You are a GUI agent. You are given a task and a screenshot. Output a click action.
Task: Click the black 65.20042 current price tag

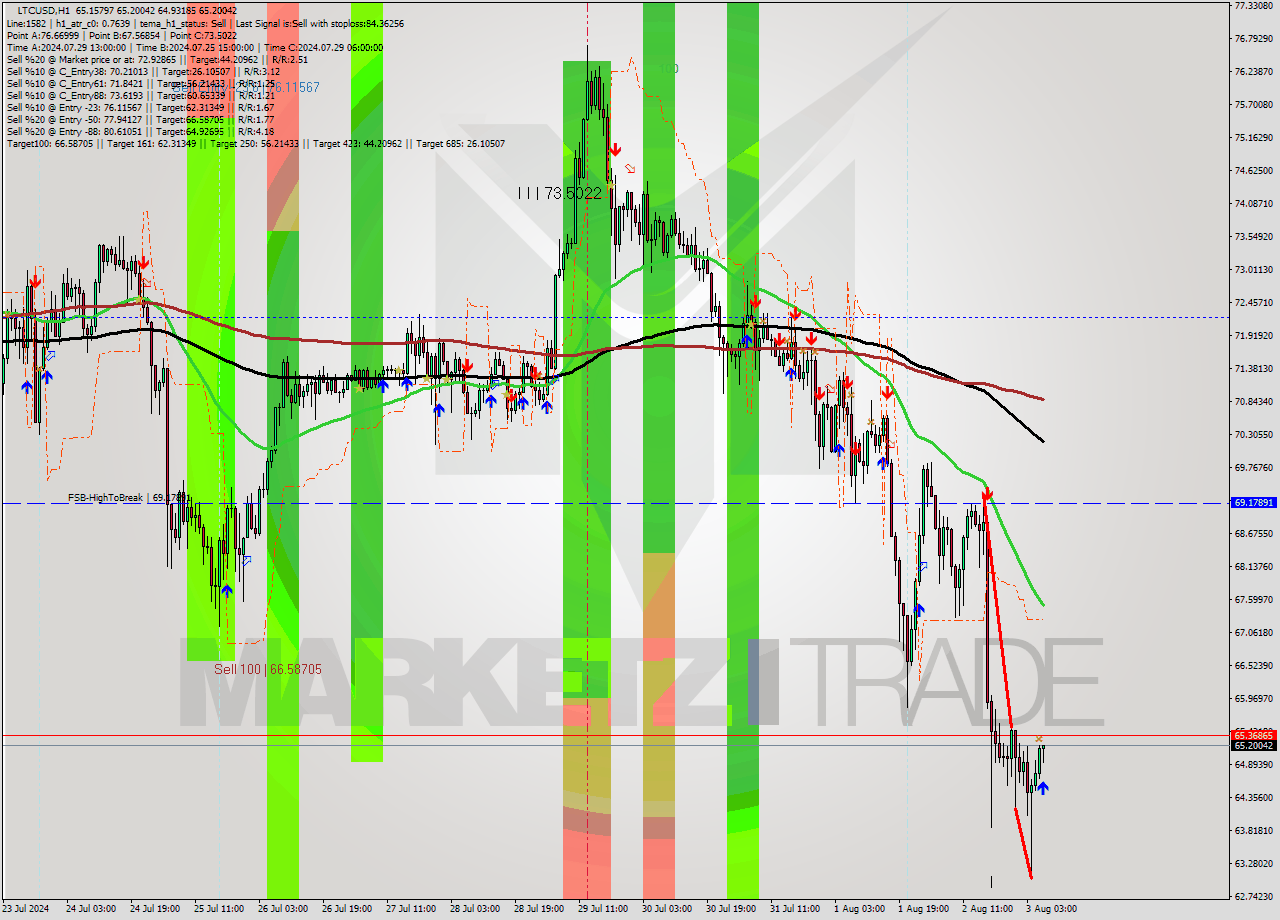click(x=1253, y=745)
